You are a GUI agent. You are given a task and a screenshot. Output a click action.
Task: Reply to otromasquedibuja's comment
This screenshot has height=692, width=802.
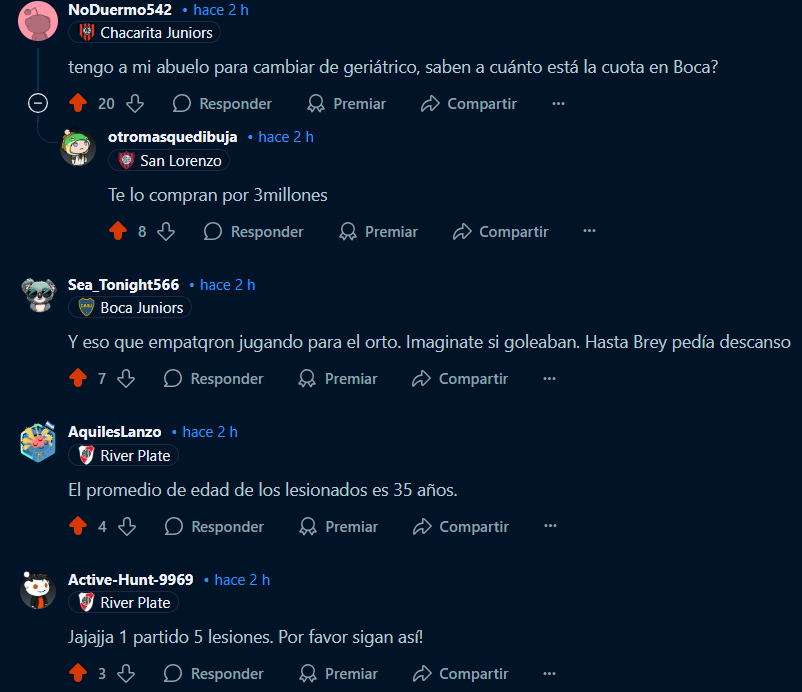(254, 231)
